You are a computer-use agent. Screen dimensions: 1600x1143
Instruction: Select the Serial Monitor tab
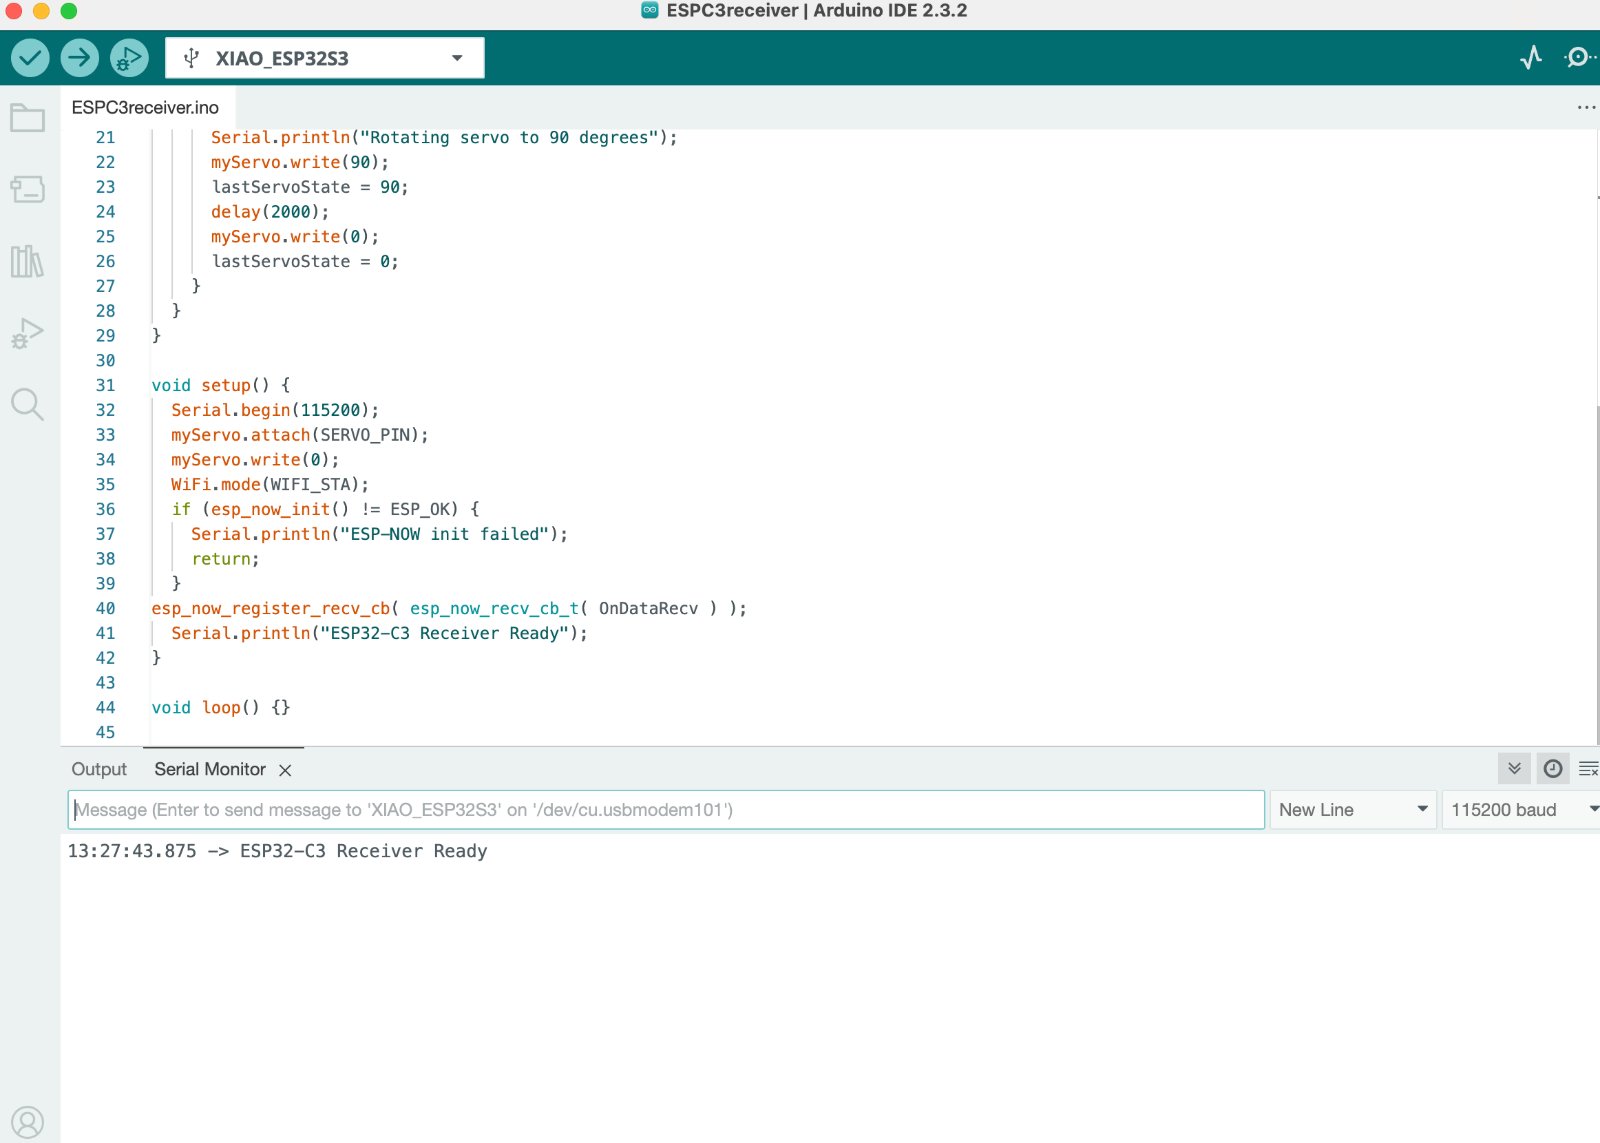click(x=210, y=769)
